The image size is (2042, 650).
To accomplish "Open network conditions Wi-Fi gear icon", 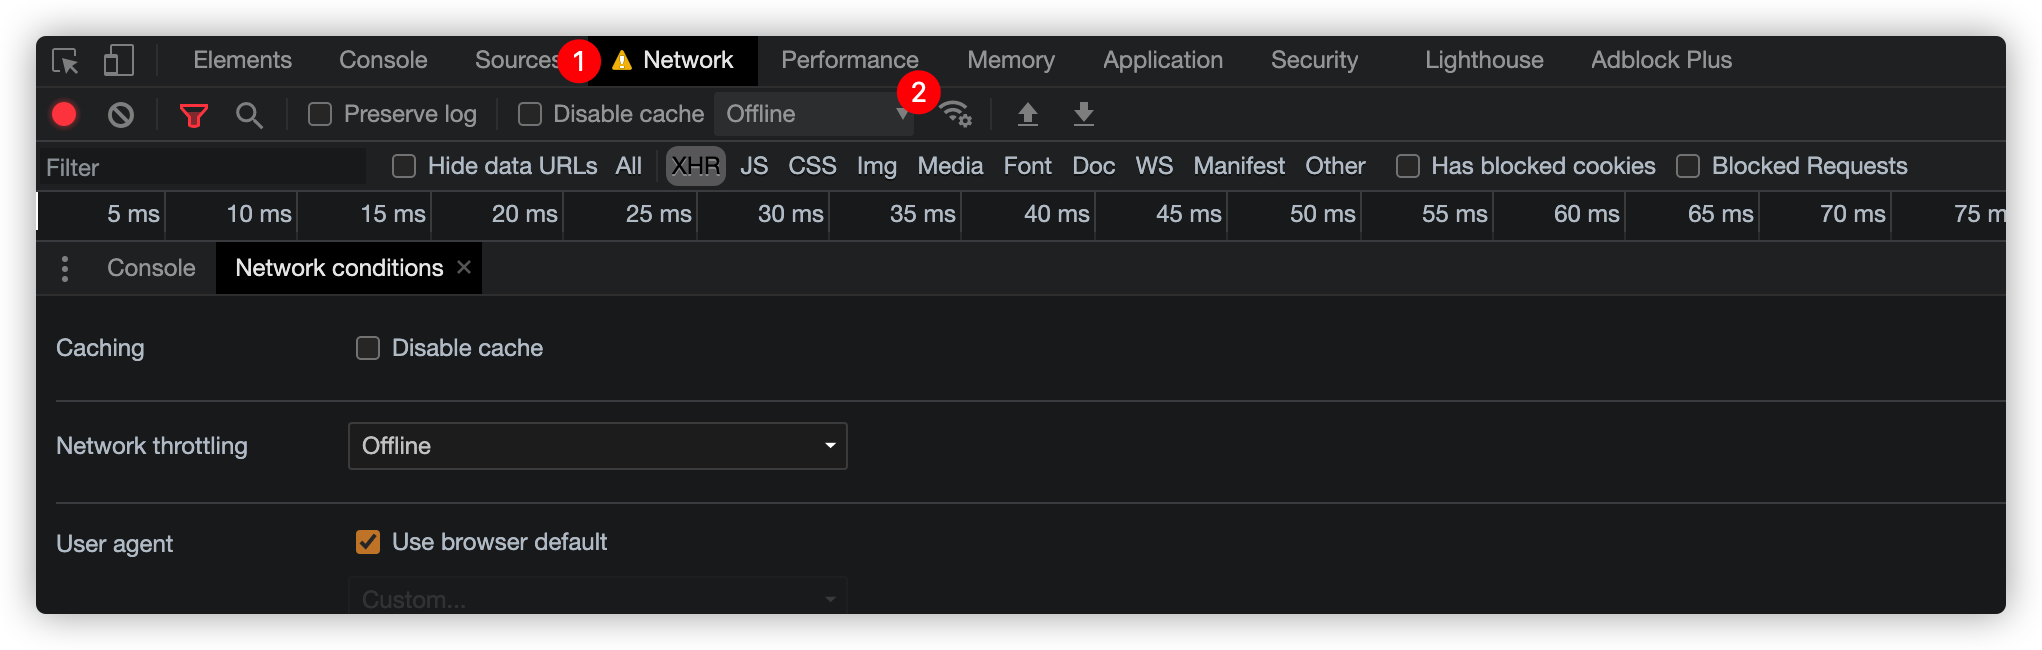I will pyautogui.click(x=956, y=115).
